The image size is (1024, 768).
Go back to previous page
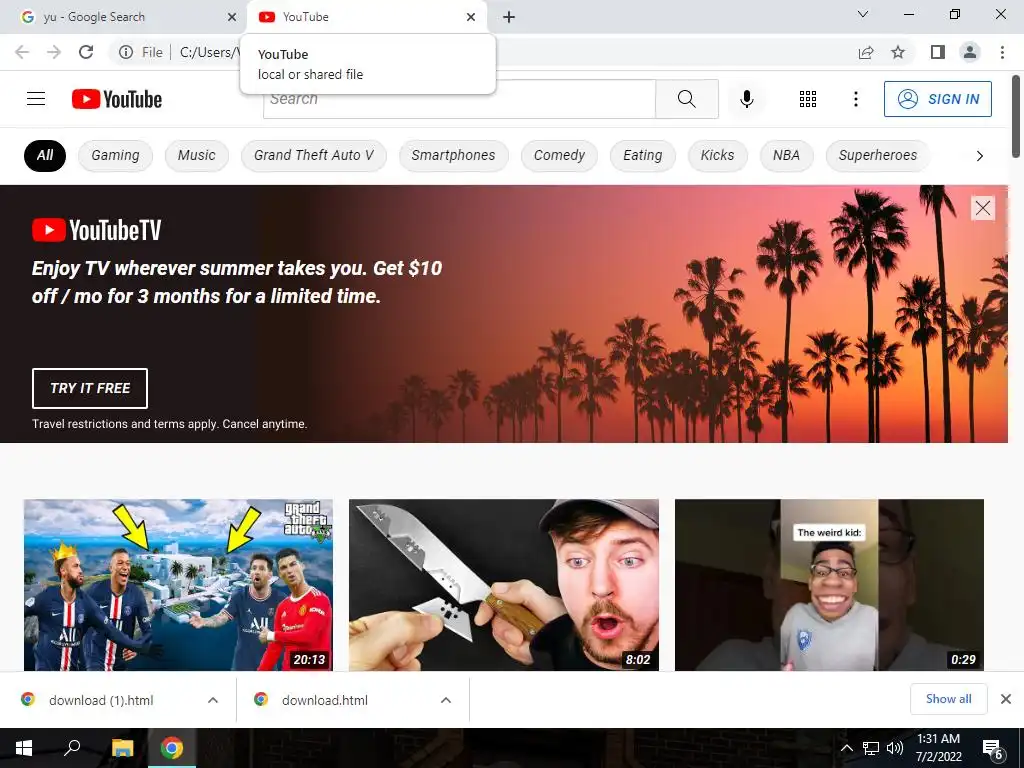22,52
